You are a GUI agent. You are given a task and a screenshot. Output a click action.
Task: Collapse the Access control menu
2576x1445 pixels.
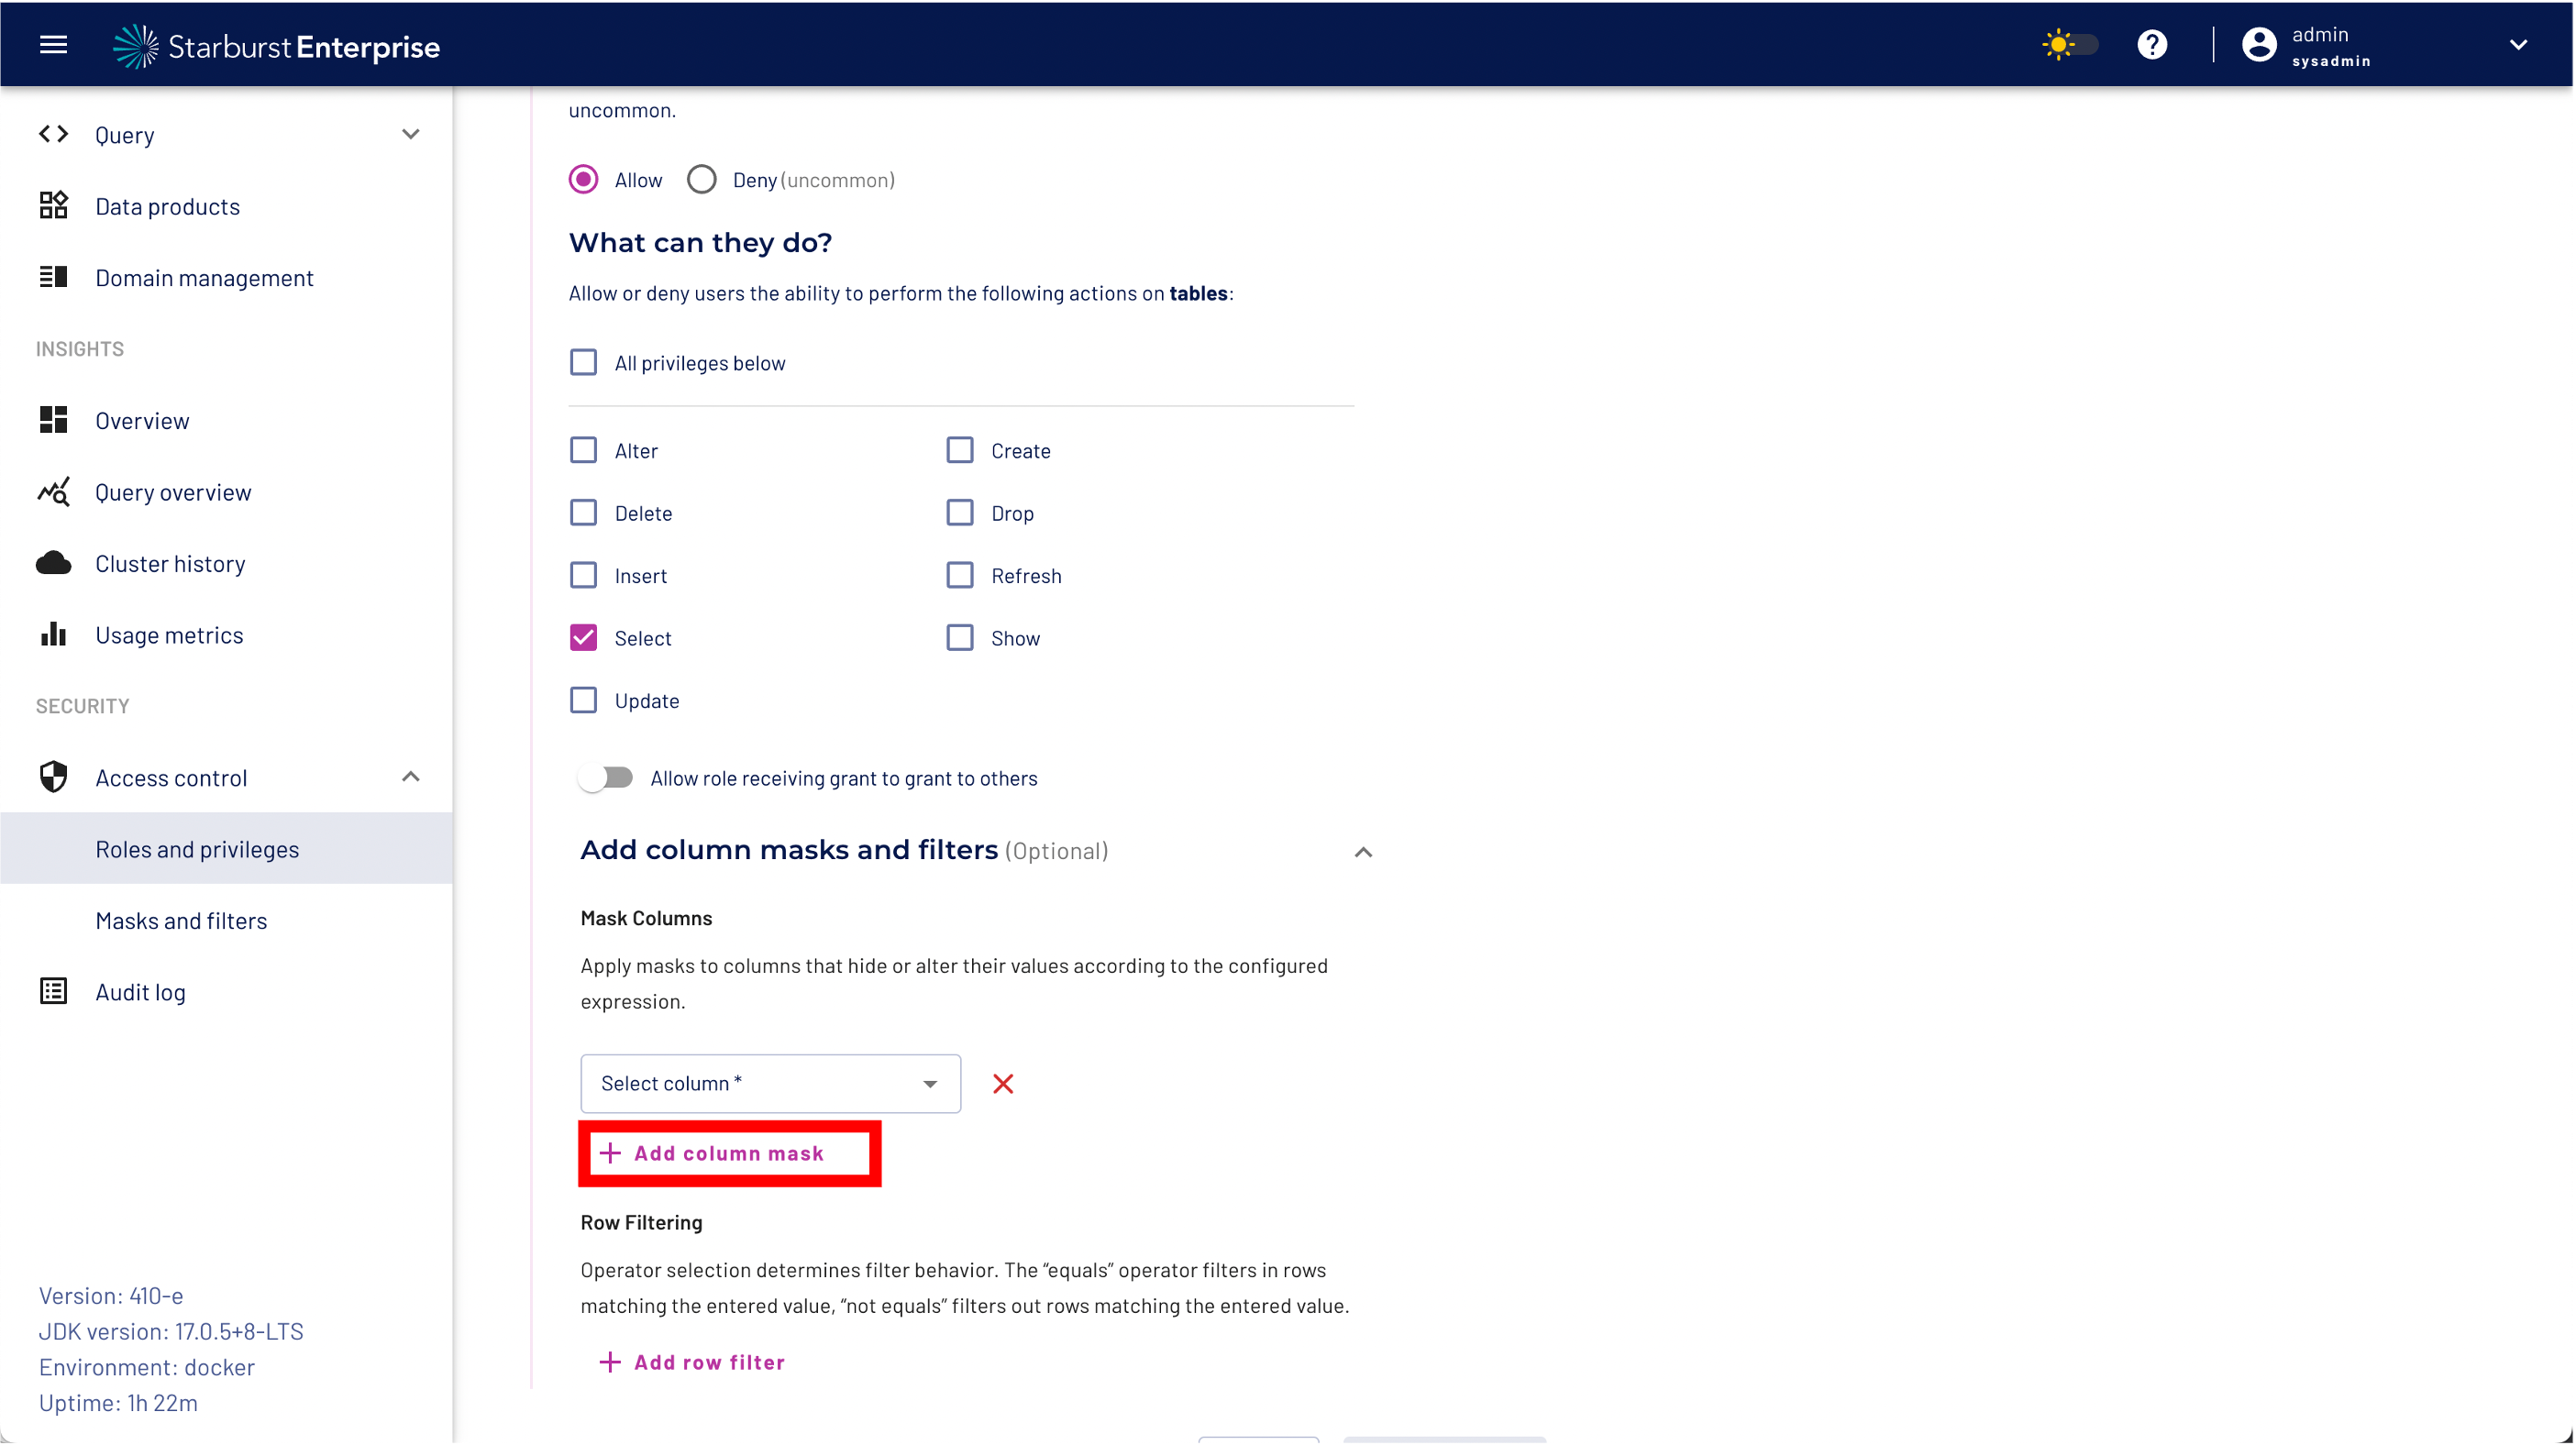[x=410, y=777]
